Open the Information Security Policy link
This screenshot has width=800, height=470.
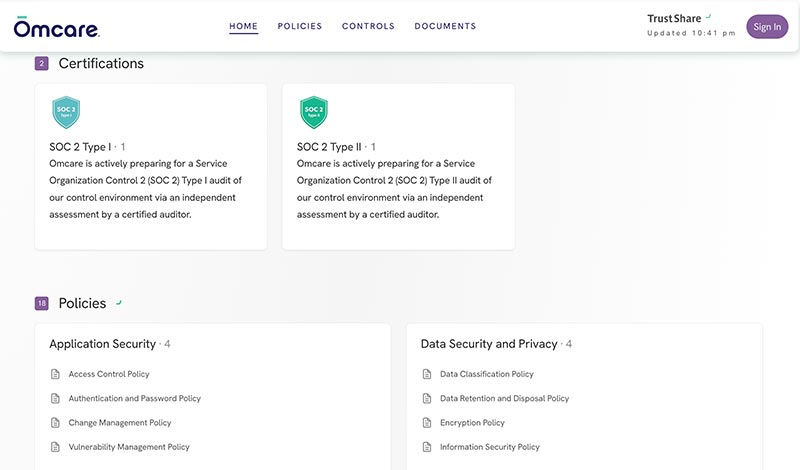tap(490, 447)
